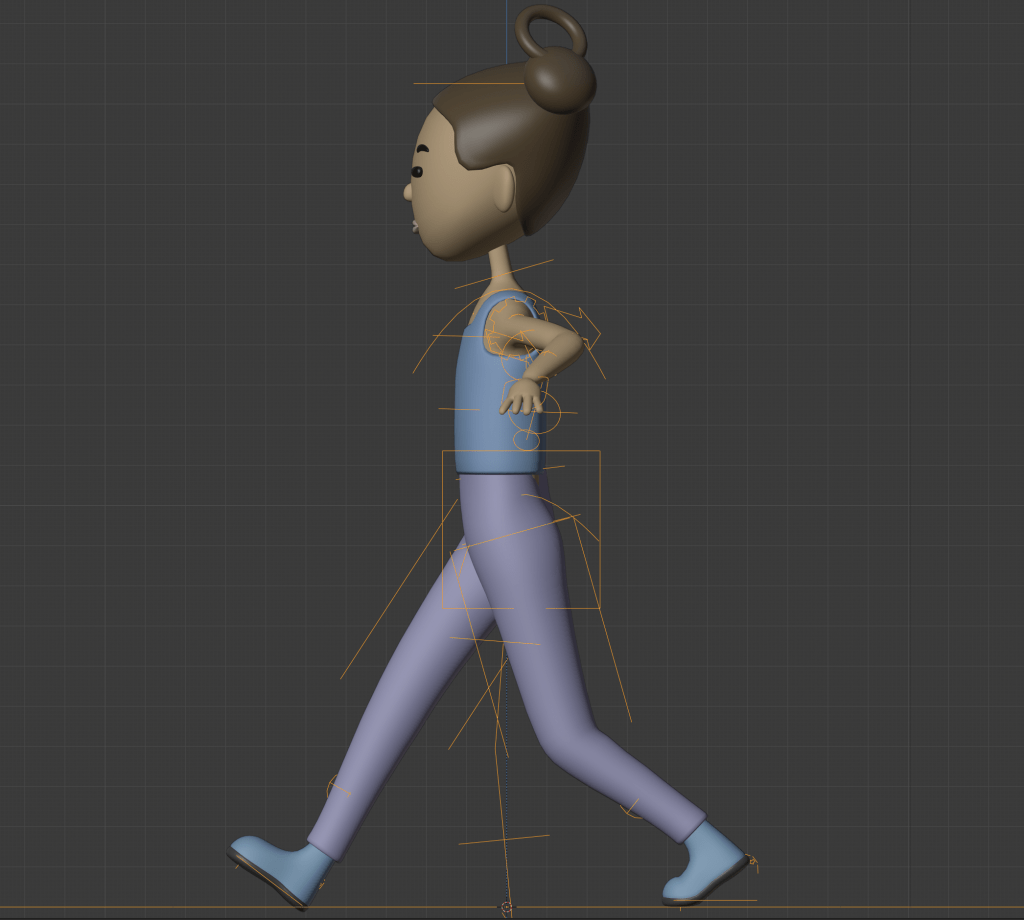Click the character's hair bun
1024x920 pixels.
tap(560, 80)
